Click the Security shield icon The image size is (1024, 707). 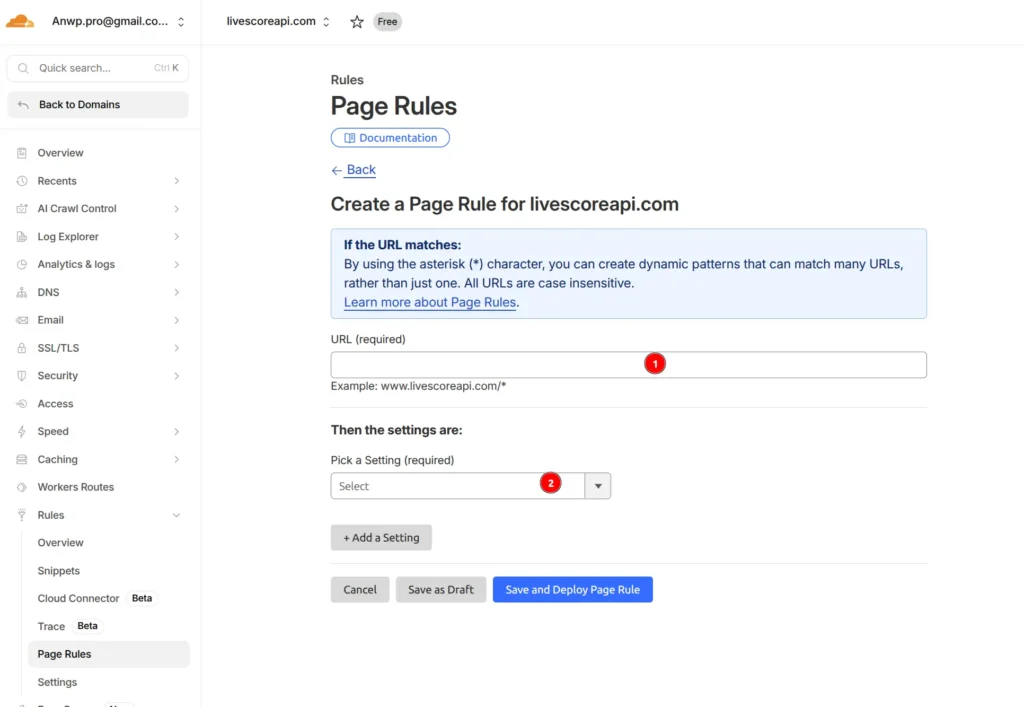coord(22,375)
